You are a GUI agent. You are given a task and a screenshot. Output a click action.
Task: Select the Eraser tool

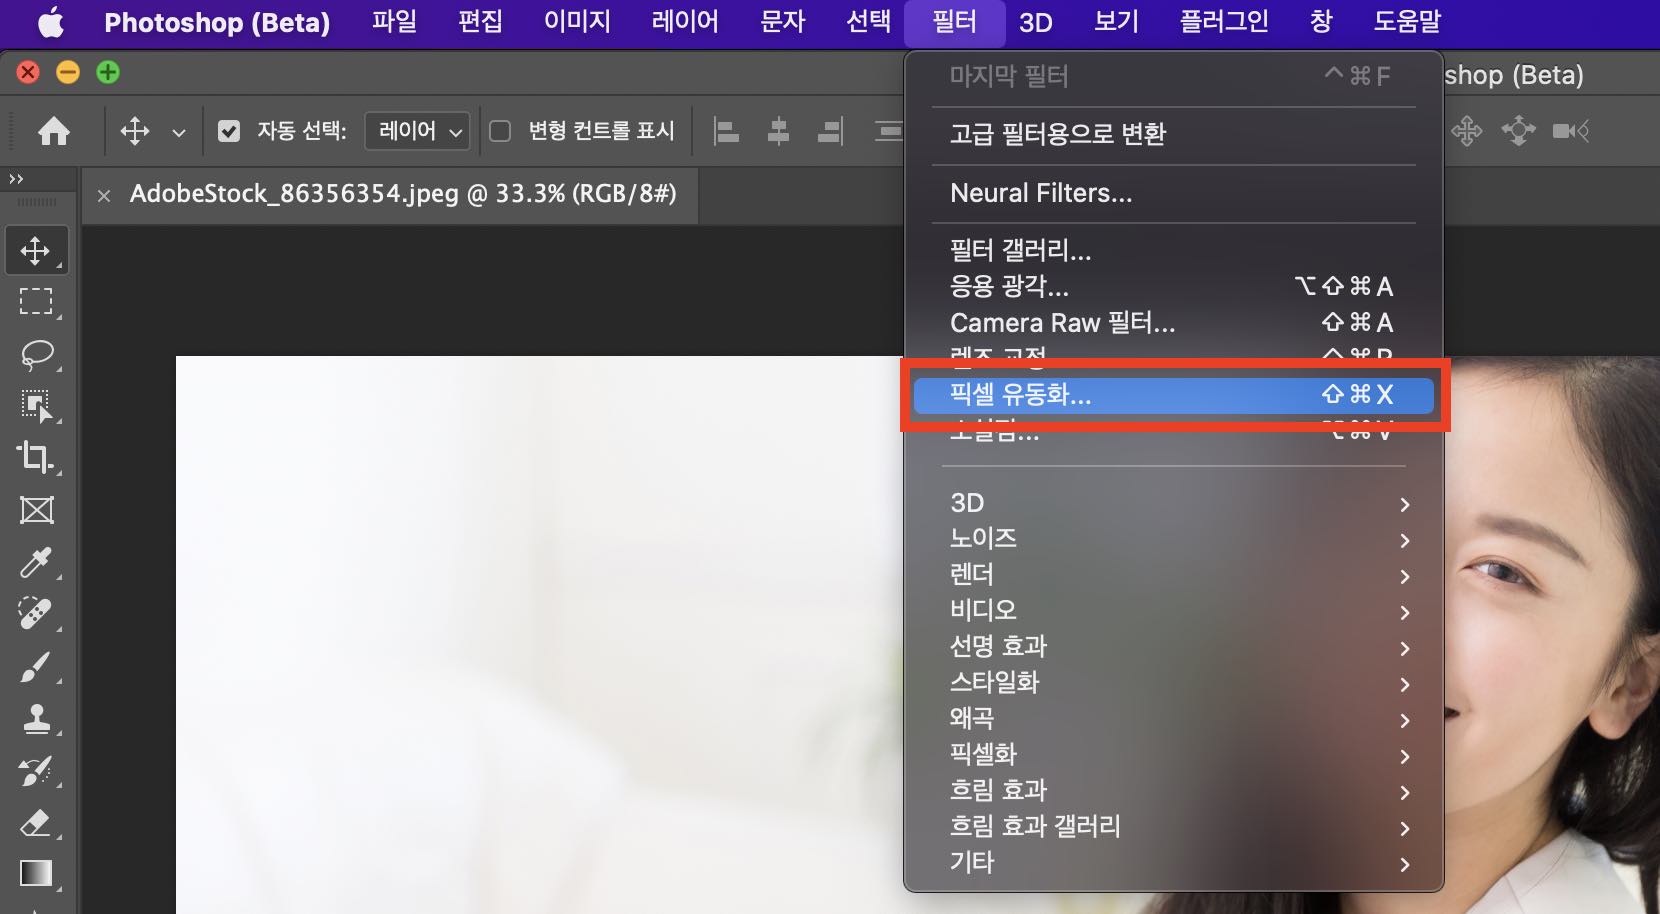click(x=36, y=823)
